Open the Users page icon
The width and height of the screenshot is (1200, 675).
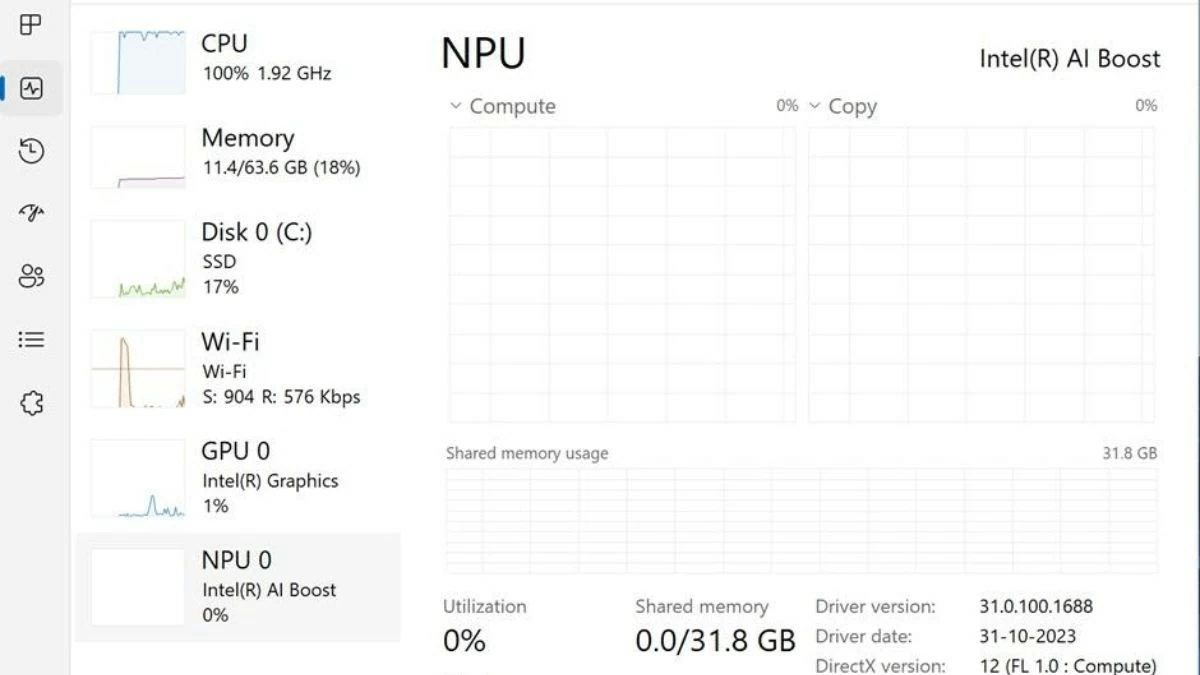click(x=31, y=276)
